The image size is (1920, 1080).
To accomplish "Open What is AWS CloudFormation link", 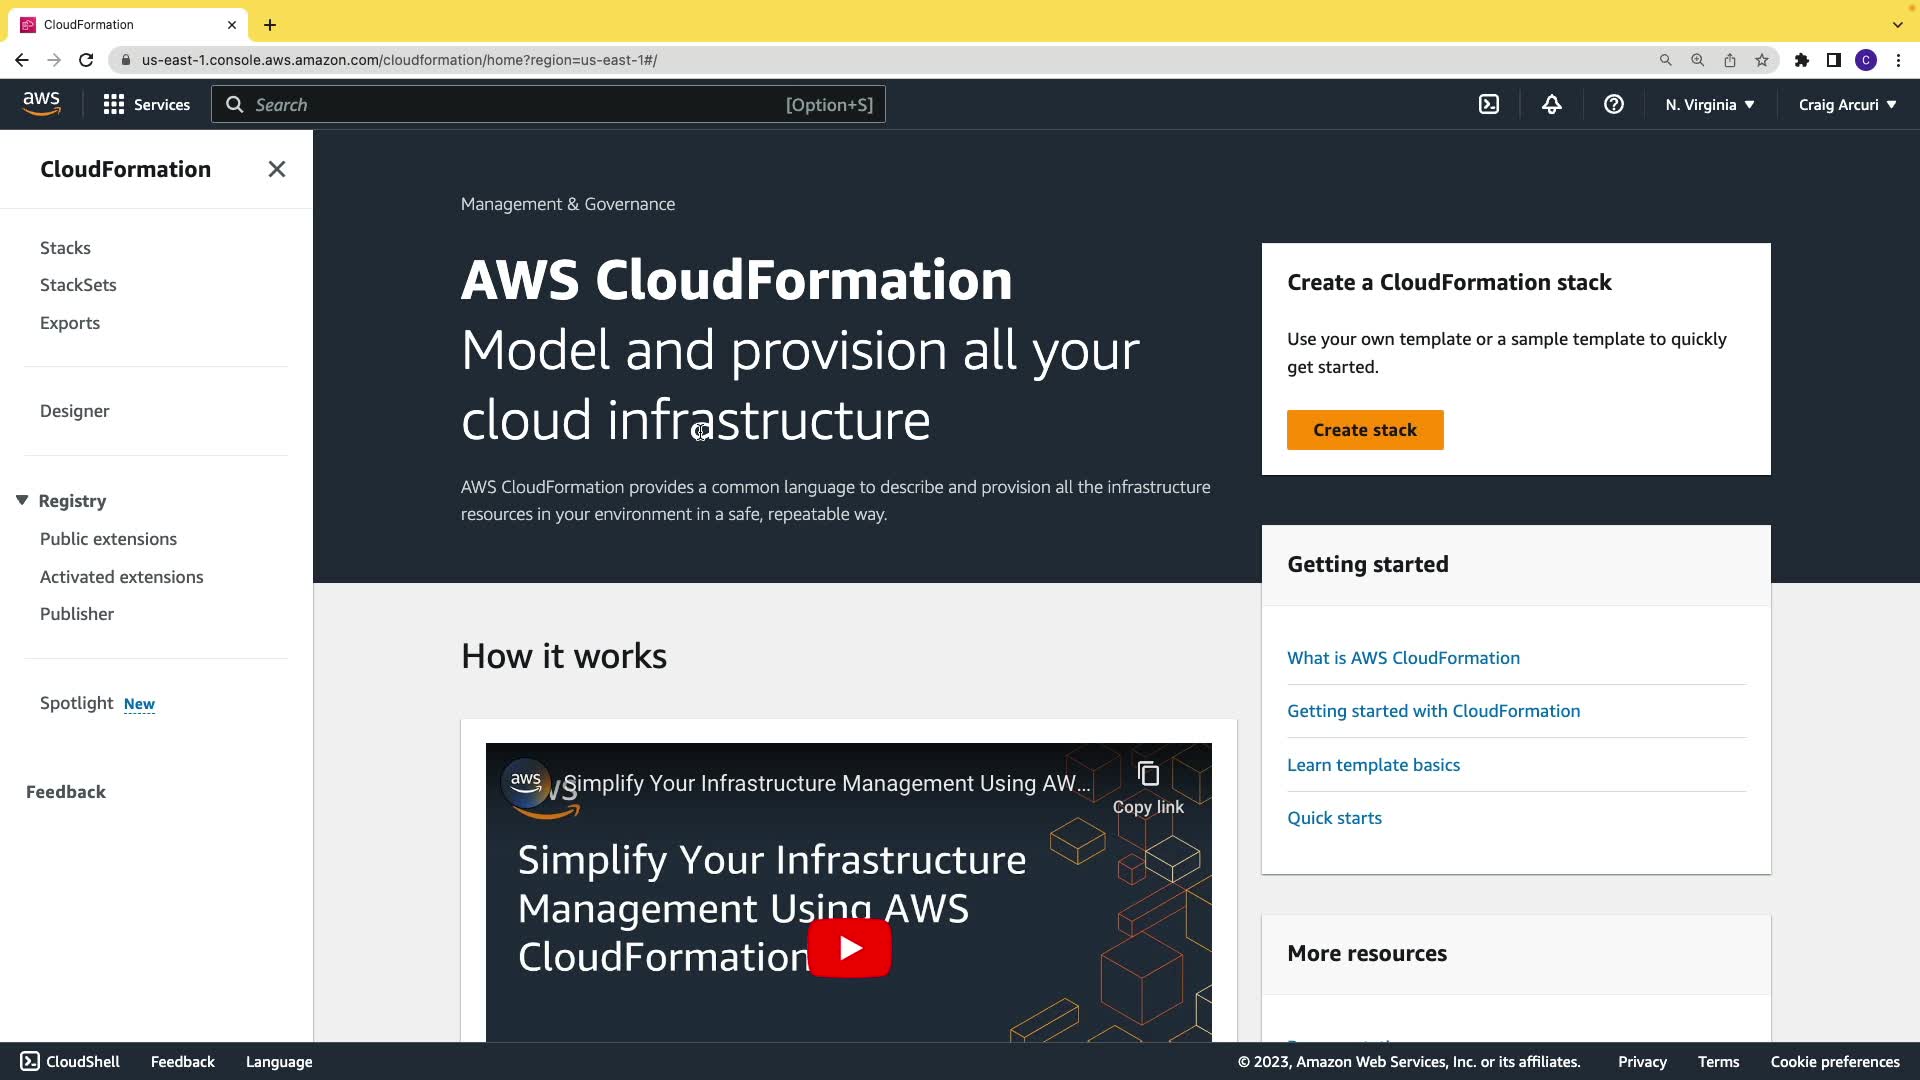I will (1403, 658).
